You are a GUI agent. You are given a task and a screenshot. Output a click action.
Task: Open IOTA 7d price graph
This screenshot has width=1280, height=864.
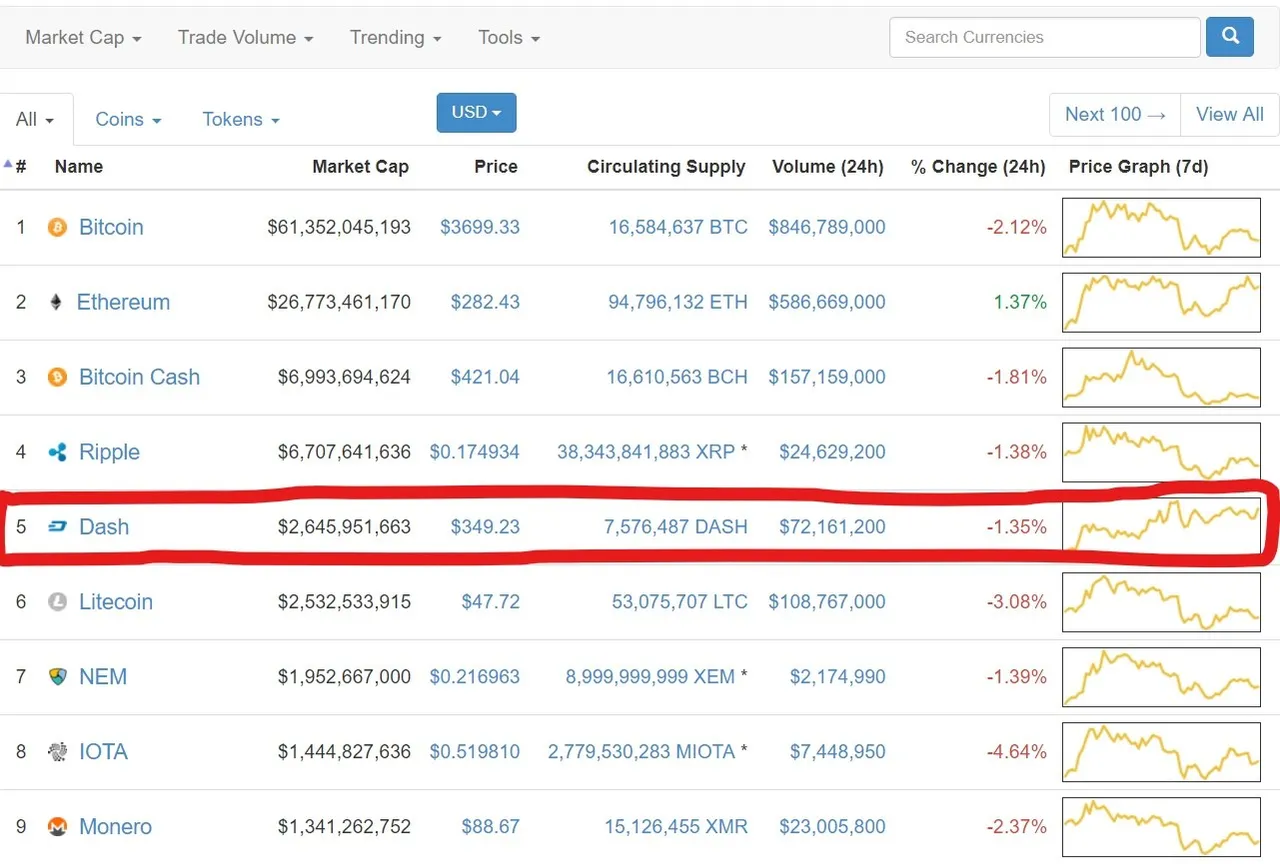[1161, 752]
